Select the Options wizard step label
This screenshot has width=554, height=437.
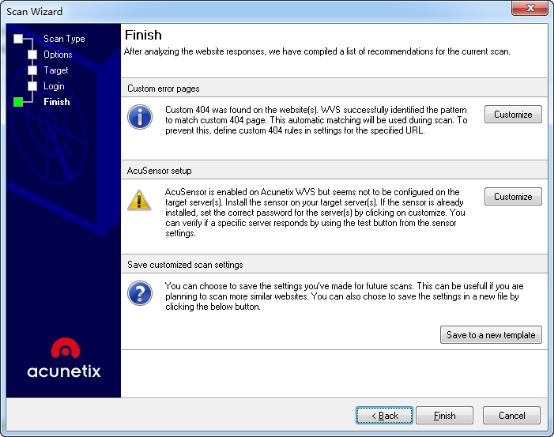(x=58, y=54)
